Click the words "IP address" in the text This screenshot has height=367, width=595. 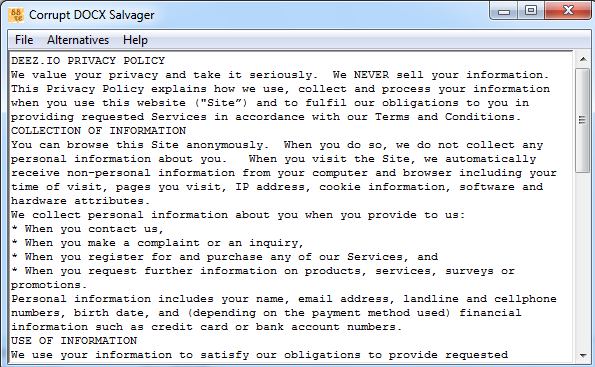click(x=270, y=187)
